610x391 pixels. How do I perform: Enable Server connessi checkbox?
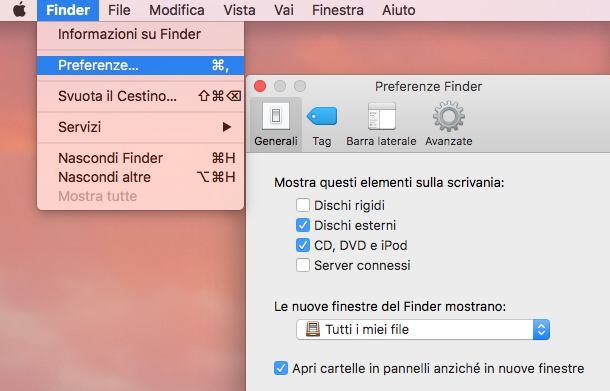tap(303, 265)
